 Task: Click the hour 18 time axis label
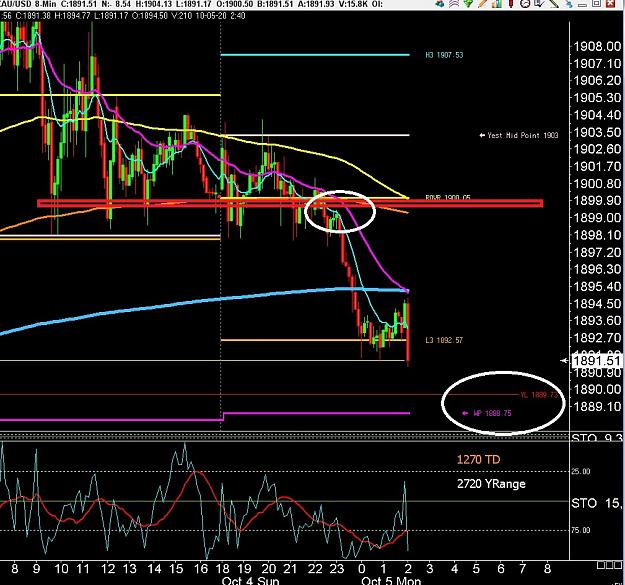tap(222, 569)
